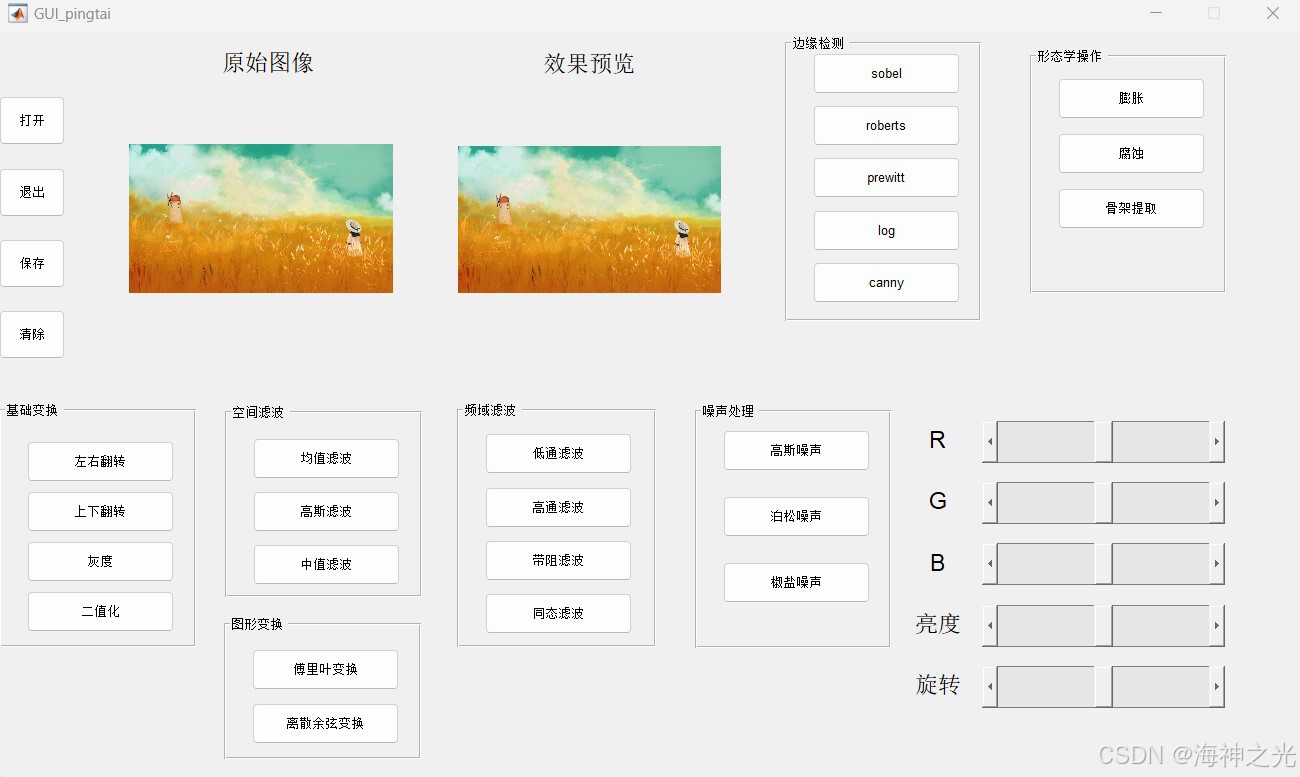
Task: Click the original image under 原始图像
Action: [x=261, y=218]
